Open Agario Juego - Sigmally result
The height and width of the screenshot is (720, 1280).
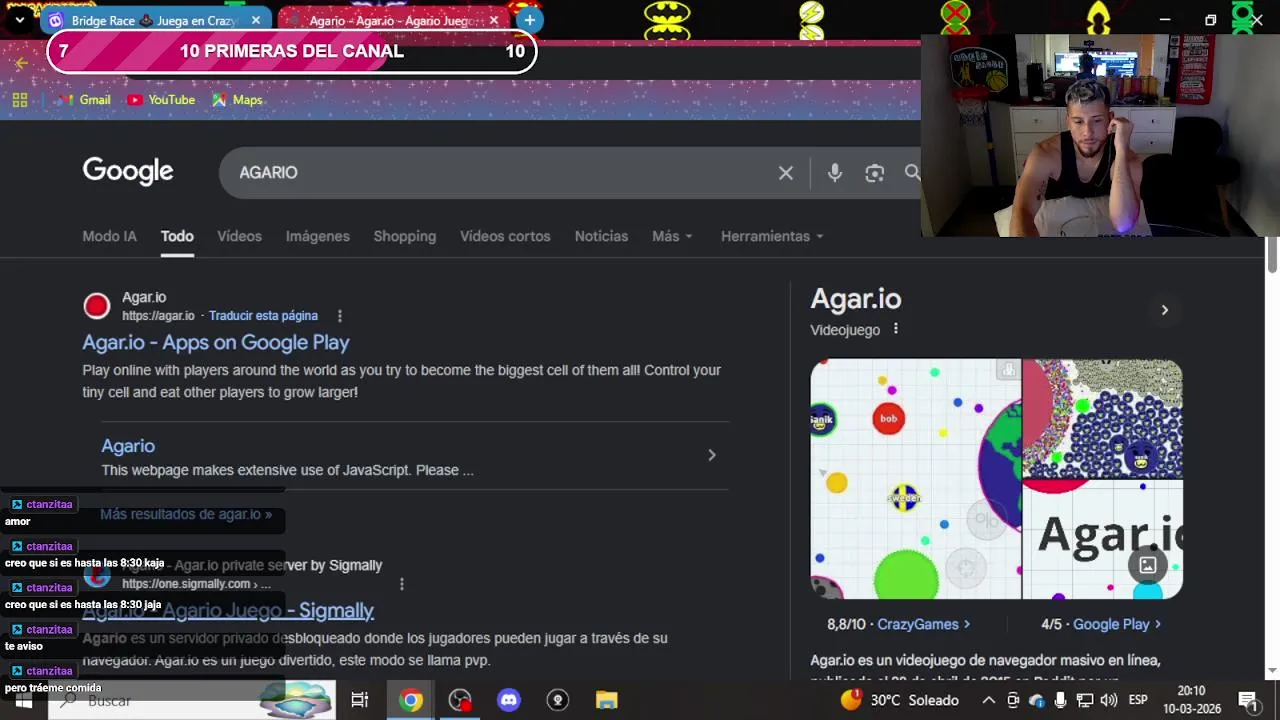tap(228, 610)
